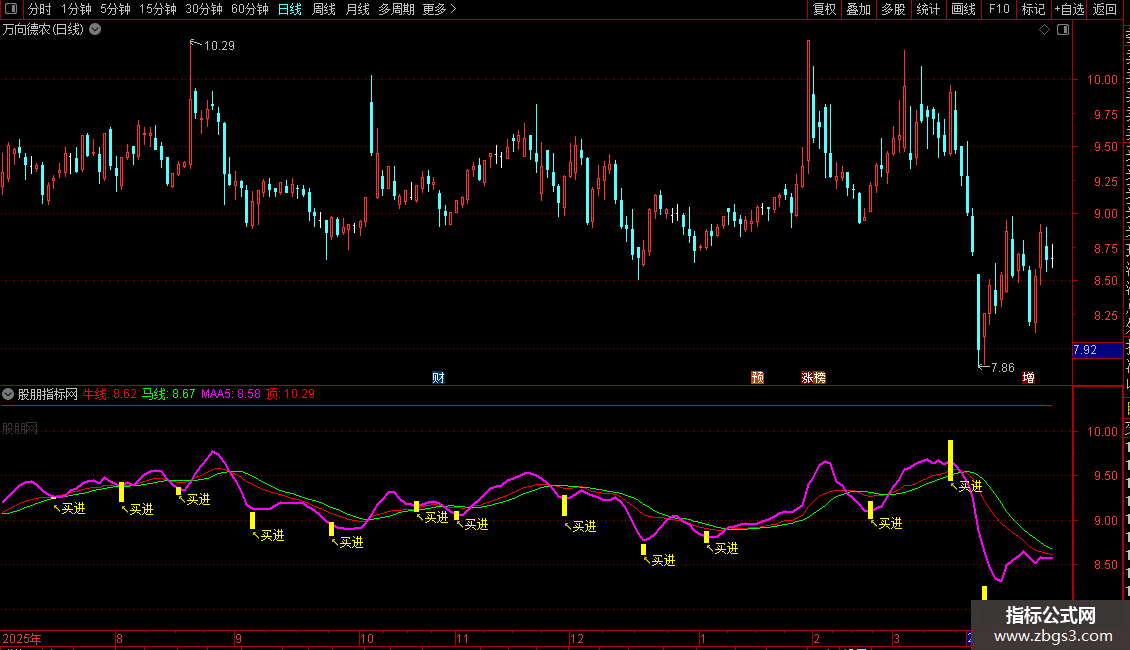Viewport: 1130px width, 650px height.
Task: Click month 10 on the time axis
Action: click(x=367, y=638)
